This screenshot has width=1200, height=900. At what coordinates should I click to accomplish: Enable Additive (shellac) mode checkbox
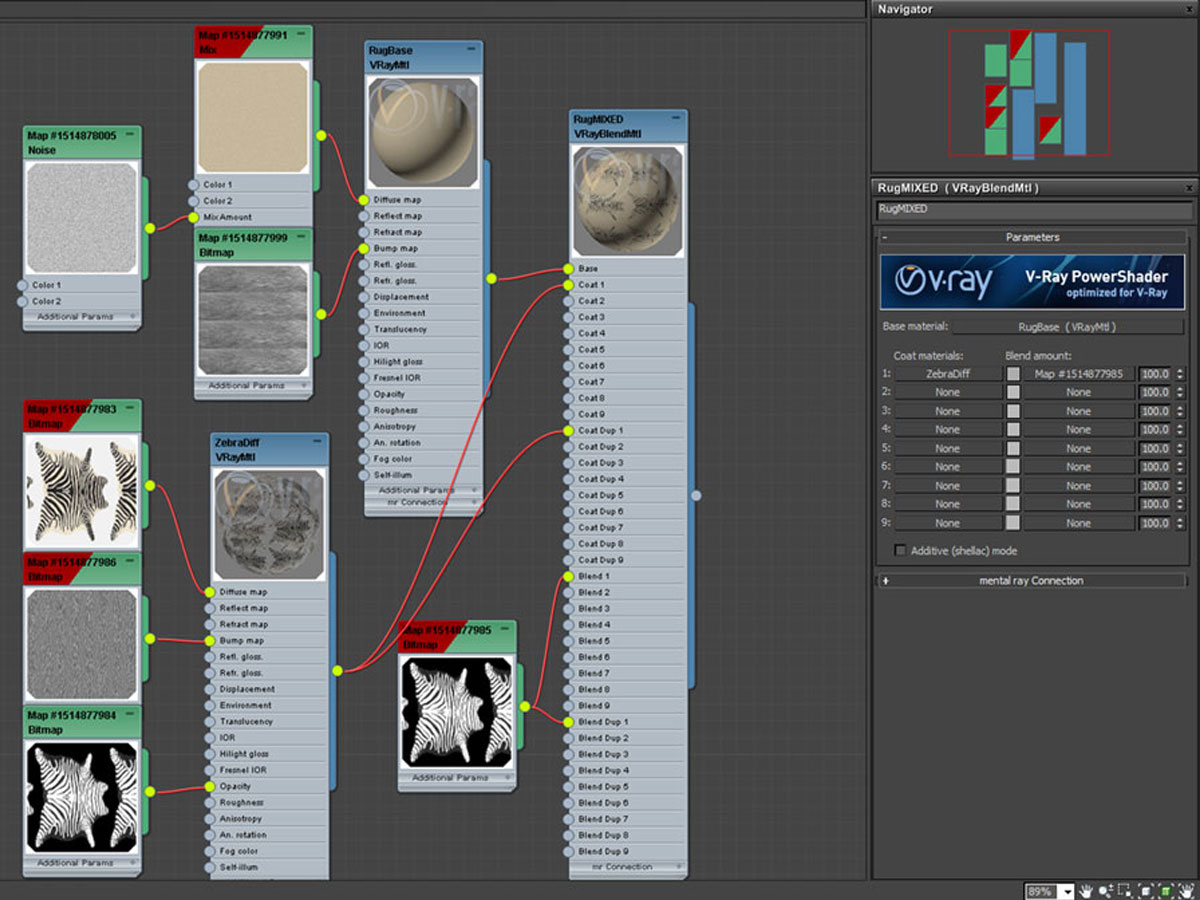coord(901,551)
